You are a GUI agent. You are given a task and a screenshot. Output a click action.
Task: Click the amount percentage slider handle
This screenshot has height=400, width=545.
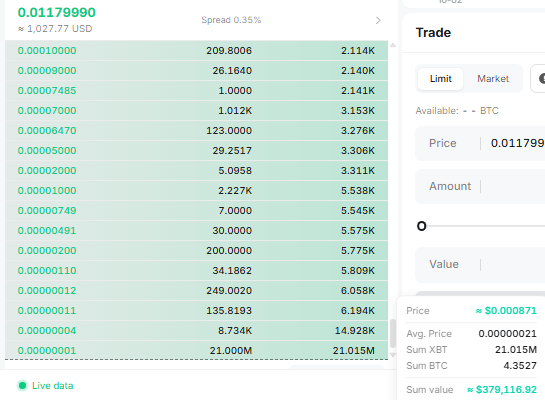pos(421,226)
